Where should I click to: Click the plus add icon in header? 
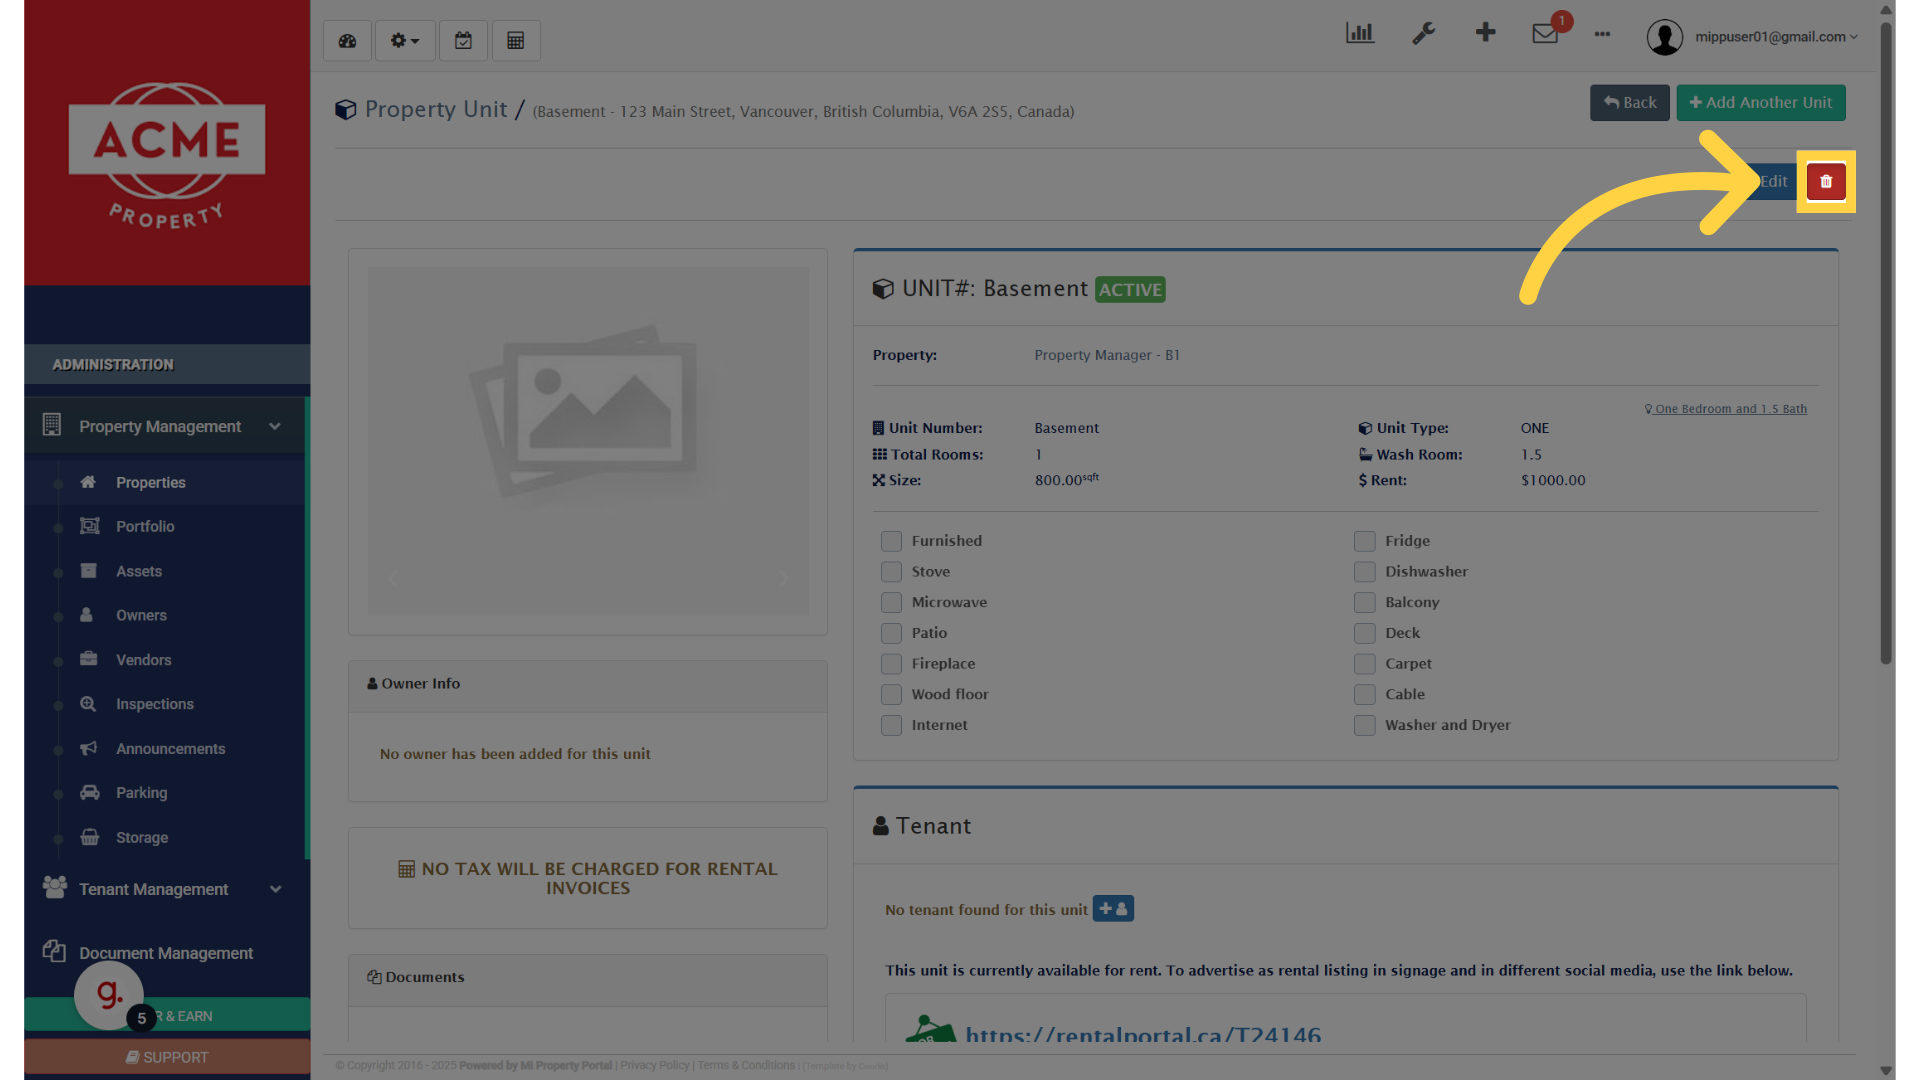pos(1485,33)
